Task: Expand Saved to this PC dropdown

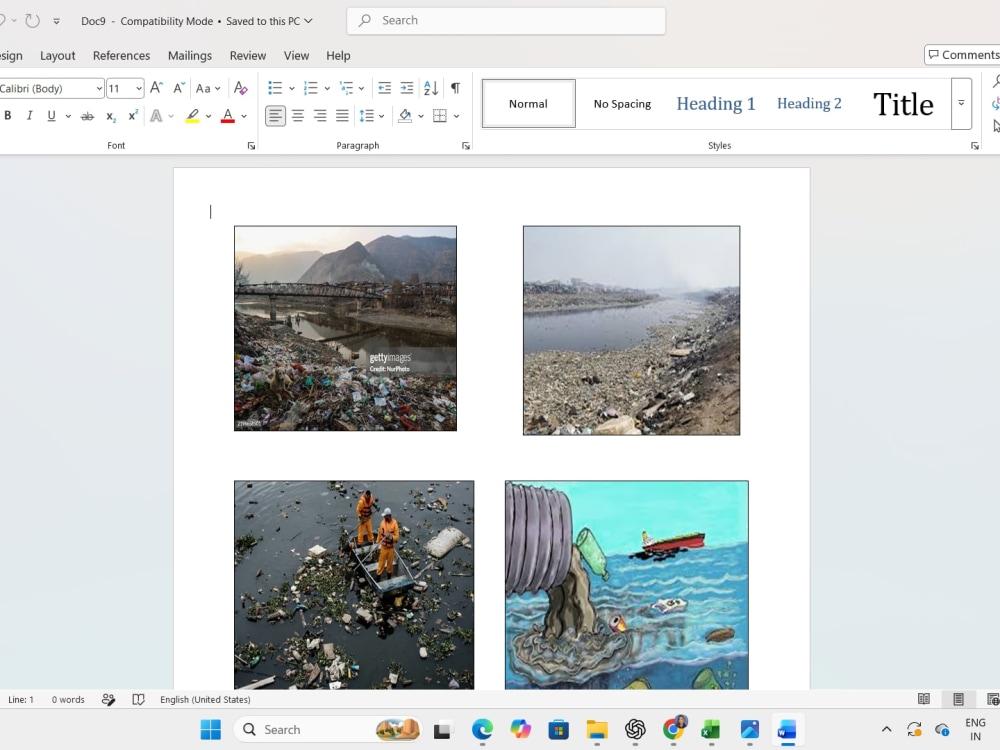Action: [309, 21]
